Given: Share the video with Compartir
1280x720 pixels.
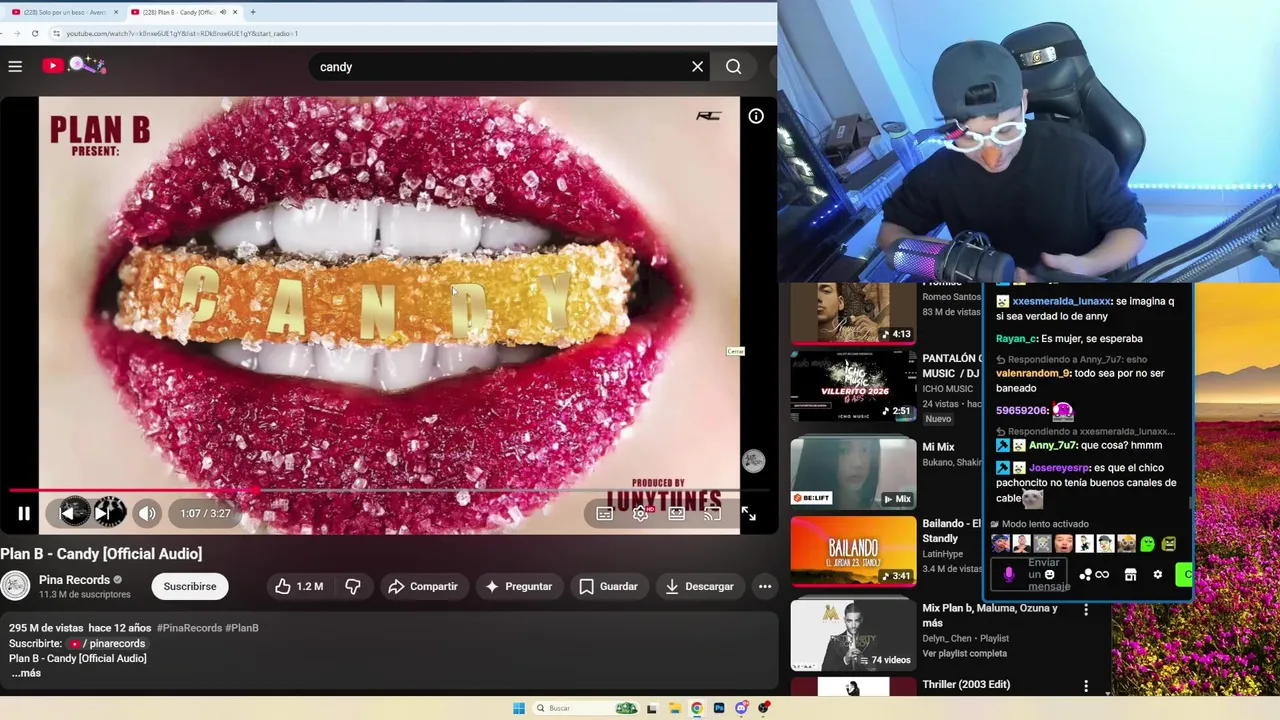Looking at the screenshot, I should tap(423, 586).
